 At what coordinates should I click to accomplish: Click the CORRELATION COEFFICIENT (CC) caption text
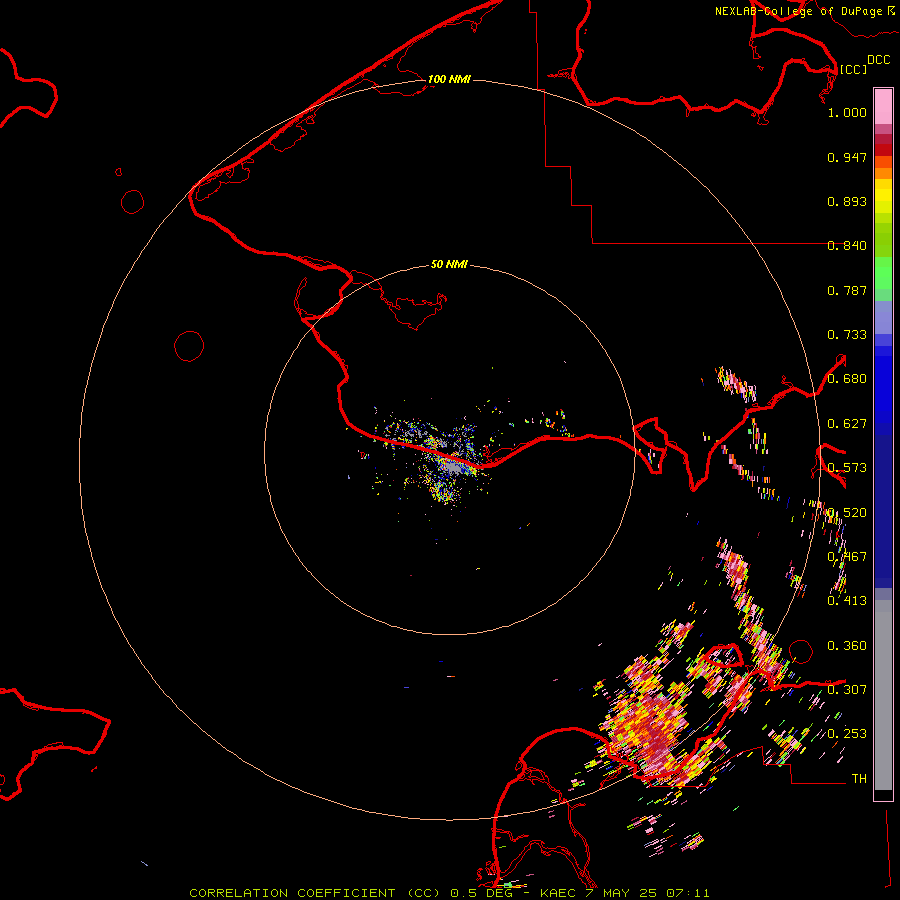315,893
